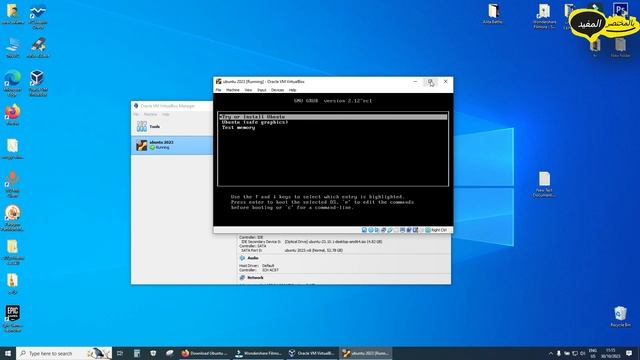Open the Help menu in VirtualBox Manager

pos(165,114)
